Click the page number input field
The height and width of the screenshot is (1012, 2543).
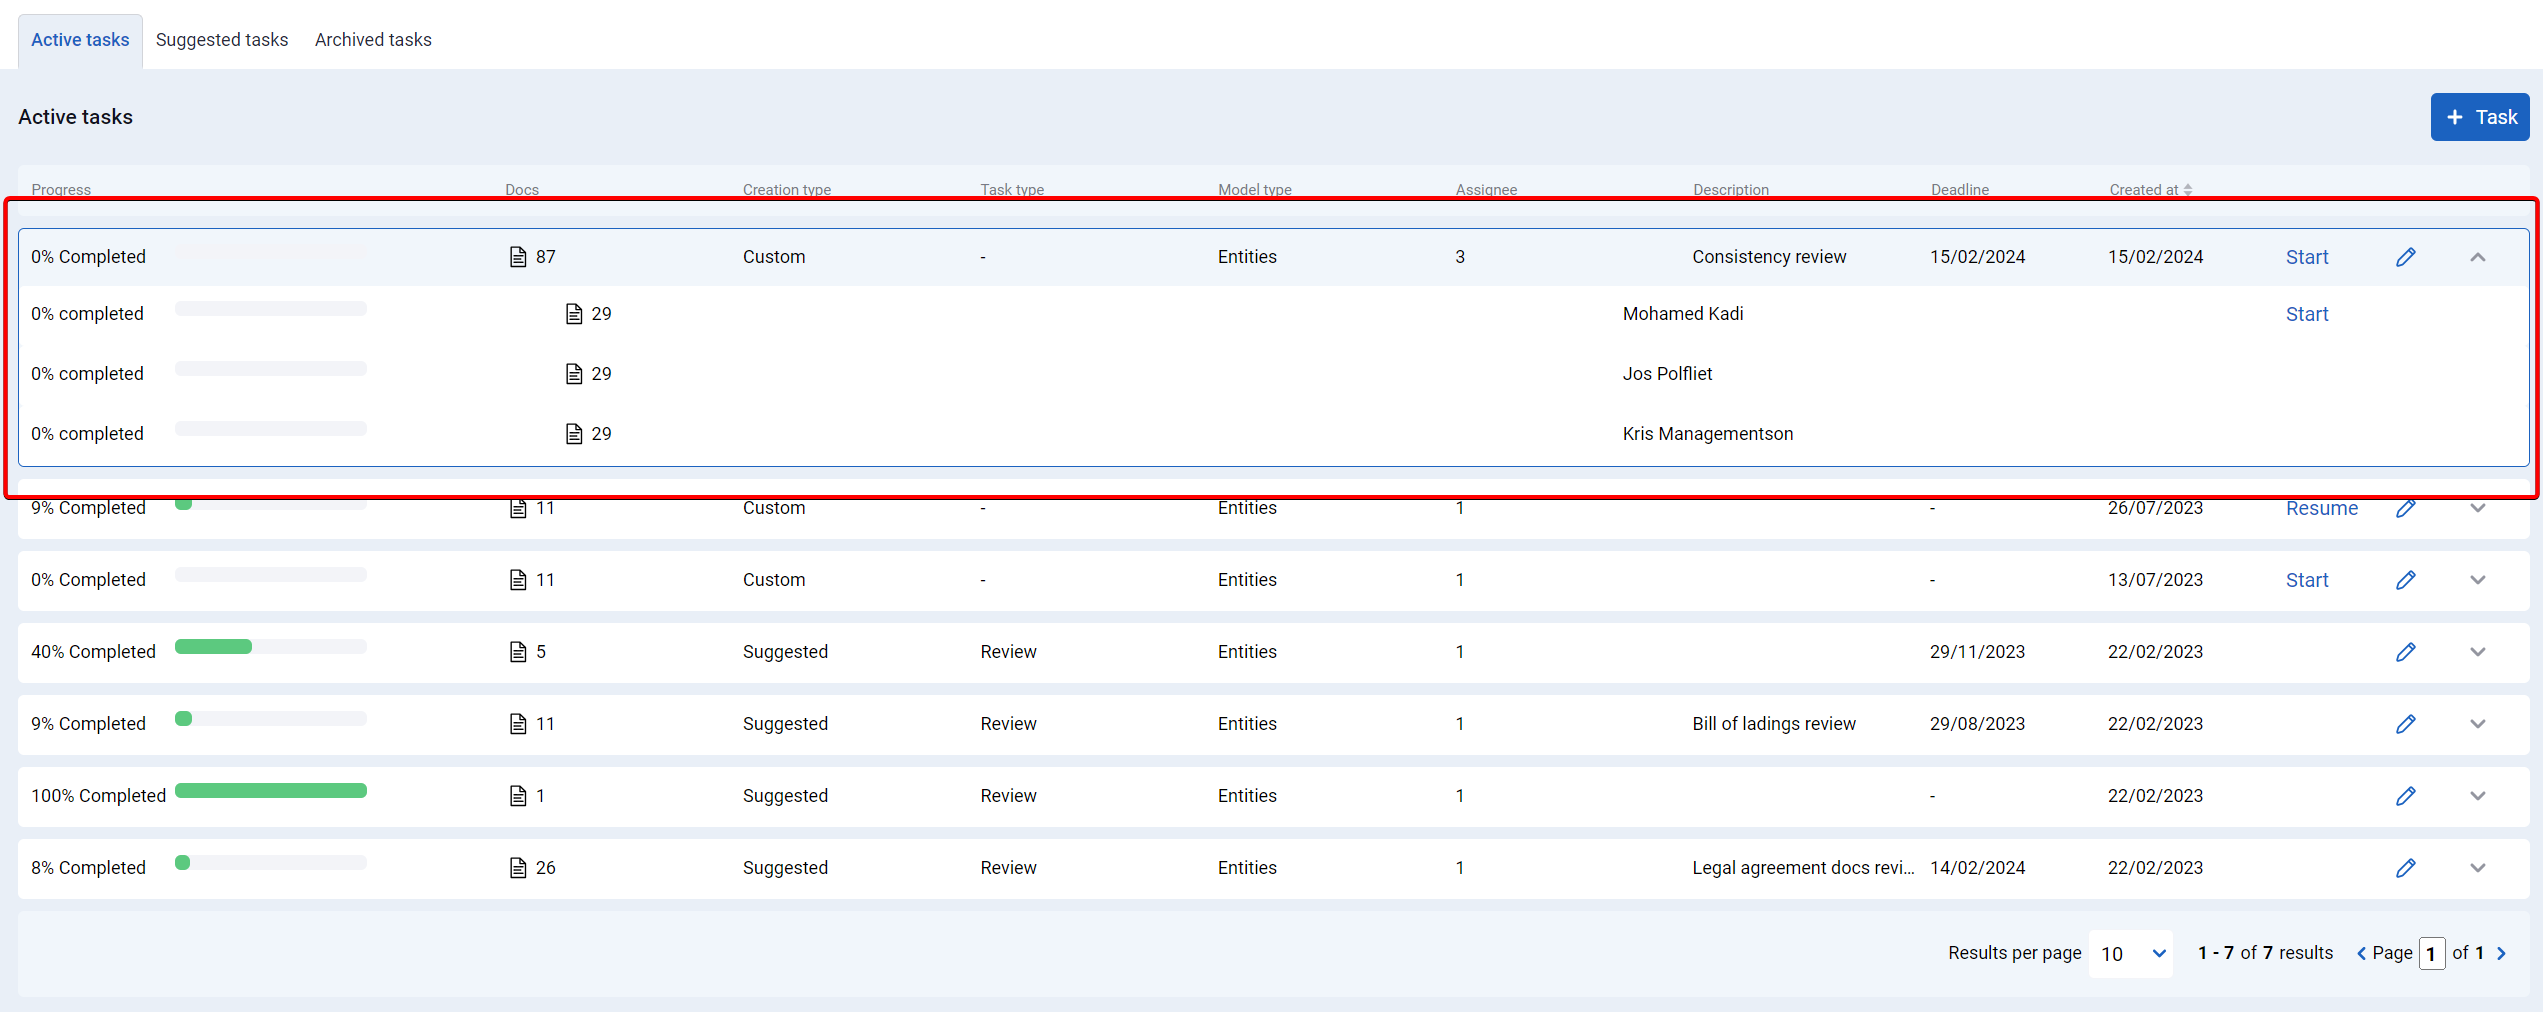coord(2432,954)
